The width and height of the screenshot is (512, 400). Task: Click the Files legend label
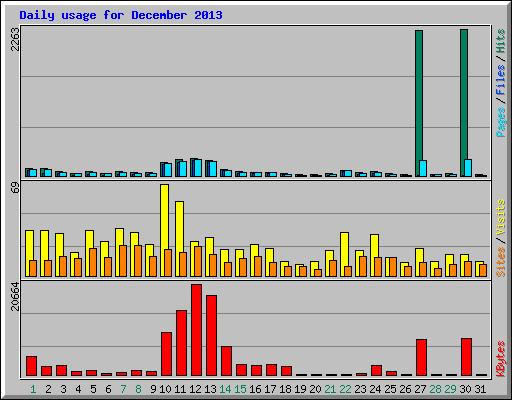[x=500, y=80]
